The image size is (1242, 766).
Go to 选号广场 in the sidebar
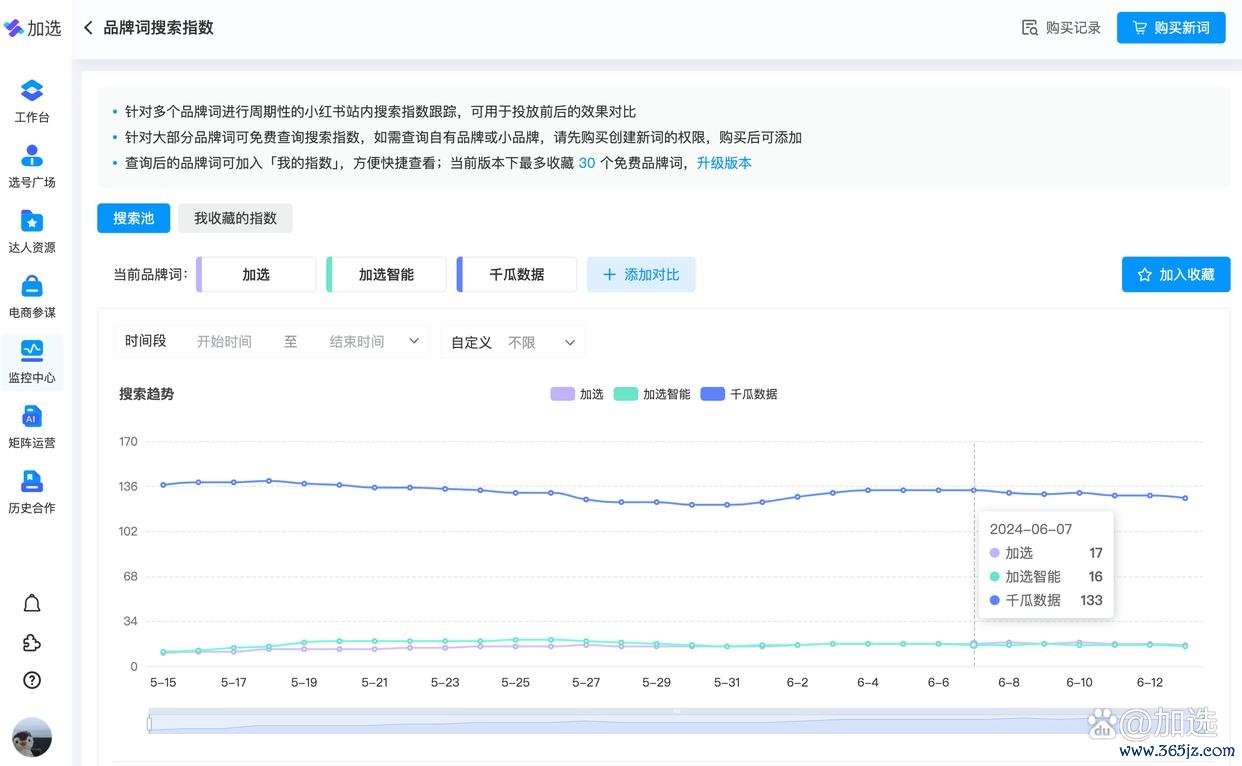32,157
